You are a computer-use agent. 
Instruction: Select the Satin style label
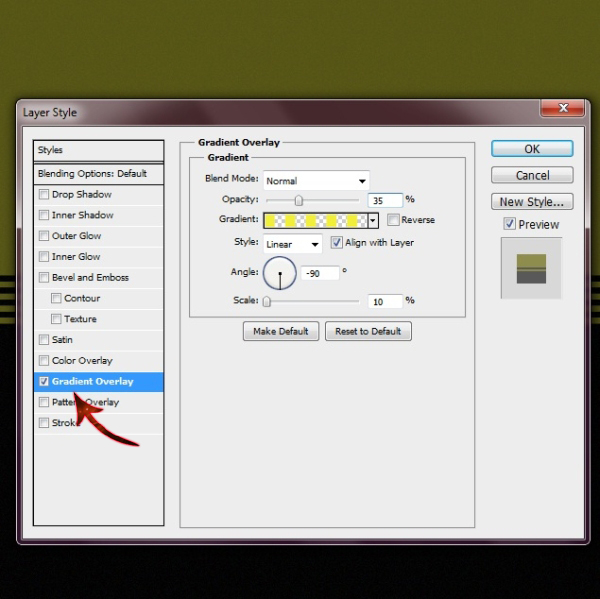(x=62, y=339)
